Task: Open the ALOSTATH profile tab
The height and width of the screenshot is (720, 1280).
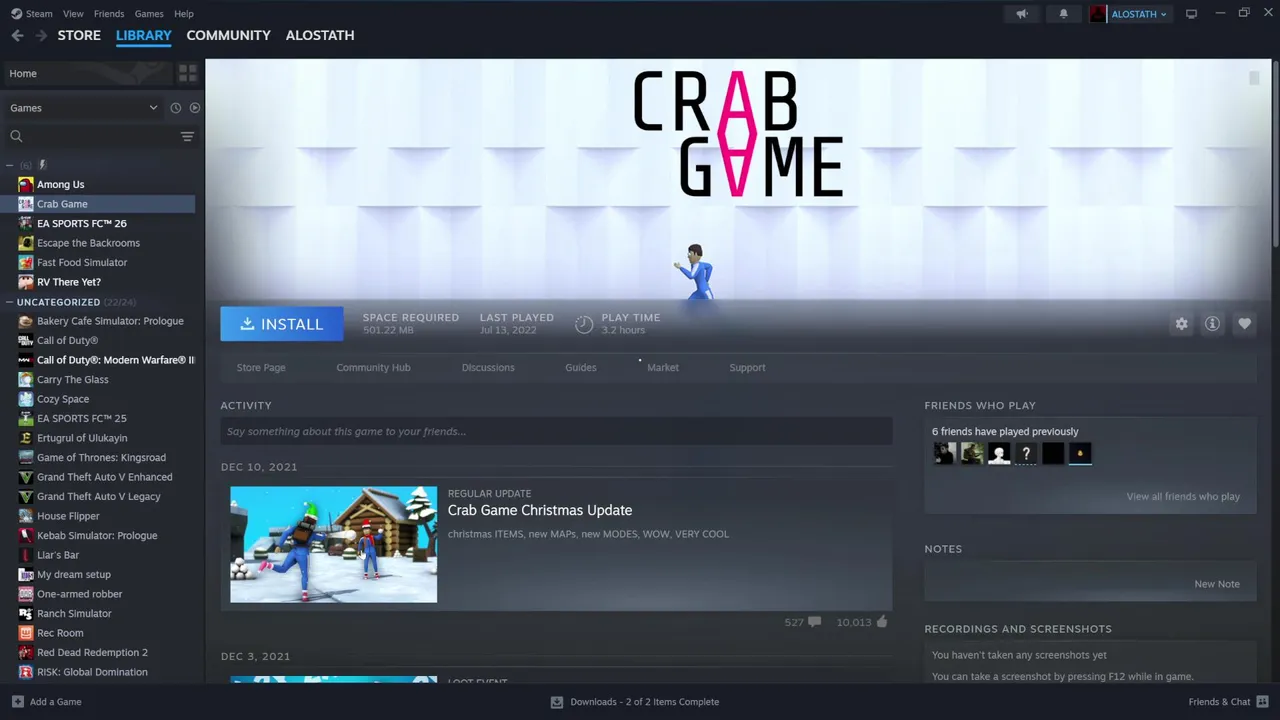Action: tap(320, 35)
